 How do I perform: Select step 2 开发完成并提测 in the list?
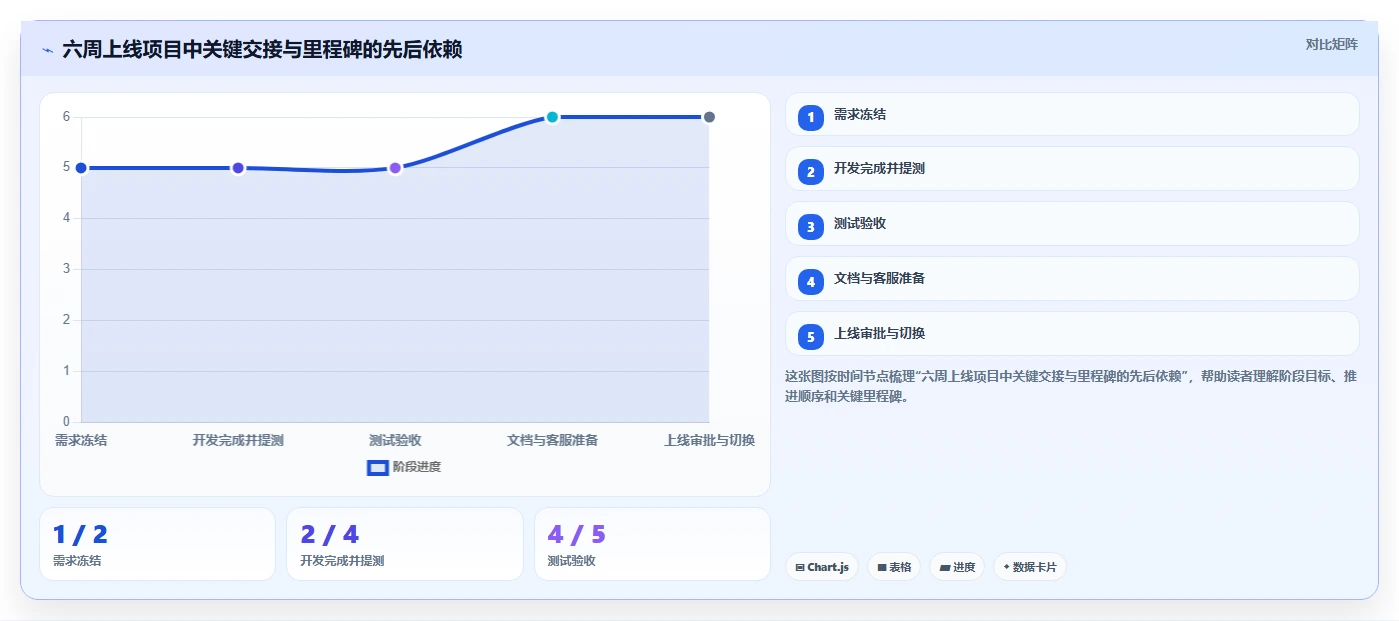click(x=1072, y=169)
